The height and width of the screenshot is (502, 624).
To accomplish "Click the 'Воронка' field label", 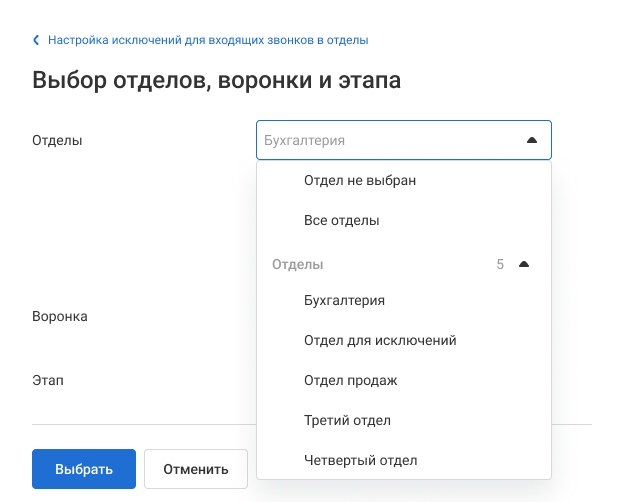I will [x=60, y=316].
